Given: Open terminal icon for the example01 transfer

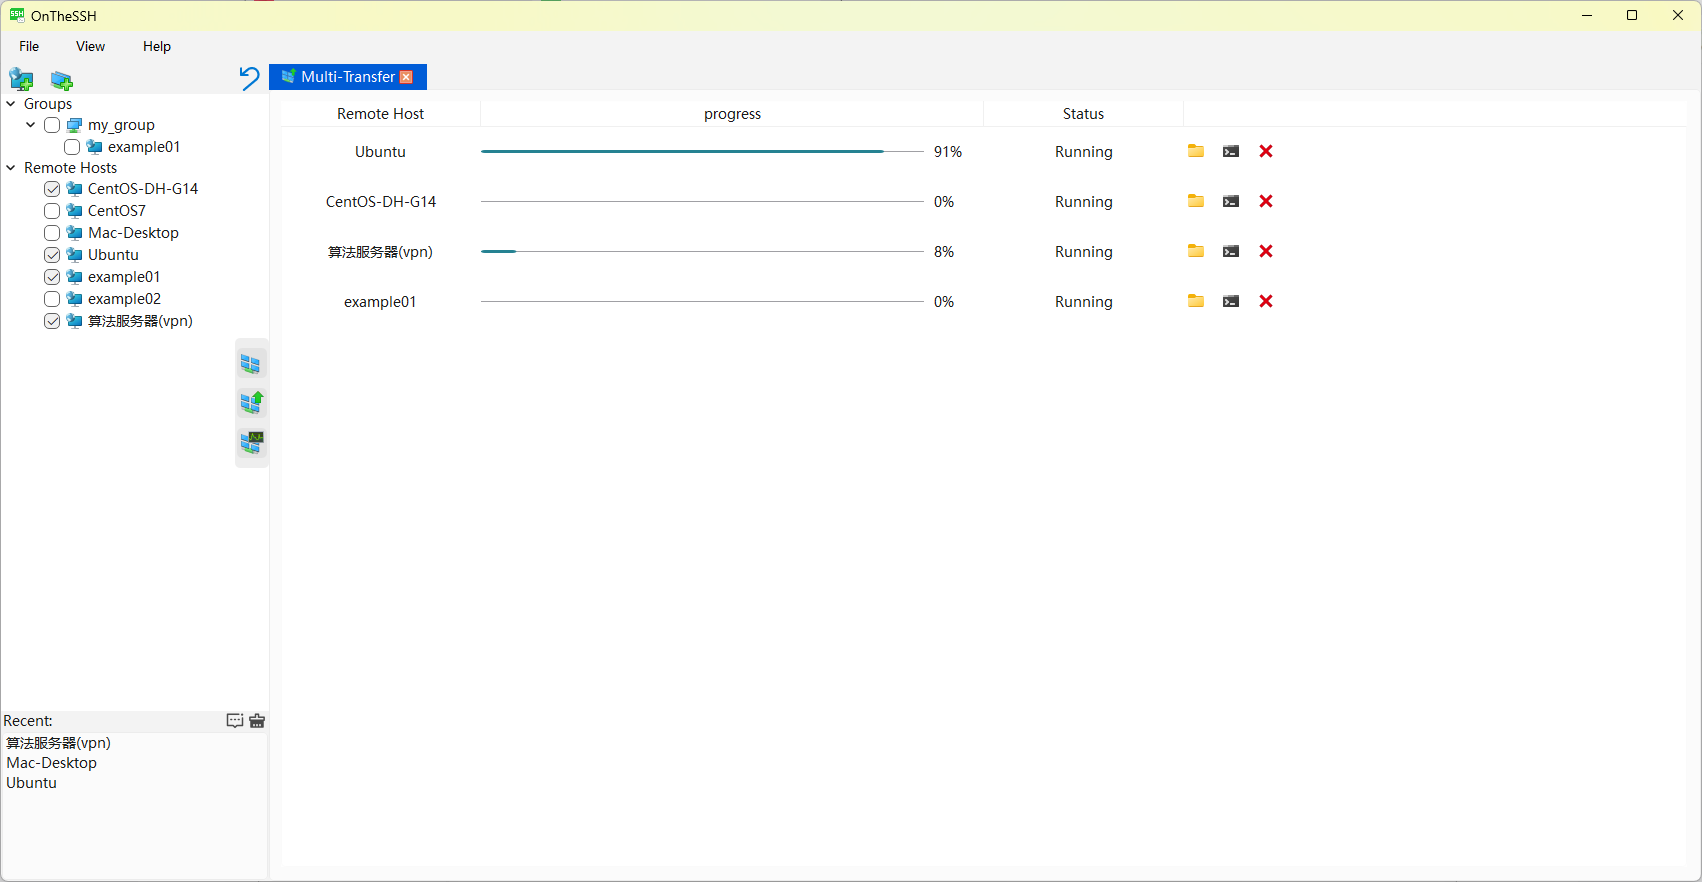Looking at the screenshot, I should (1231, 301).
